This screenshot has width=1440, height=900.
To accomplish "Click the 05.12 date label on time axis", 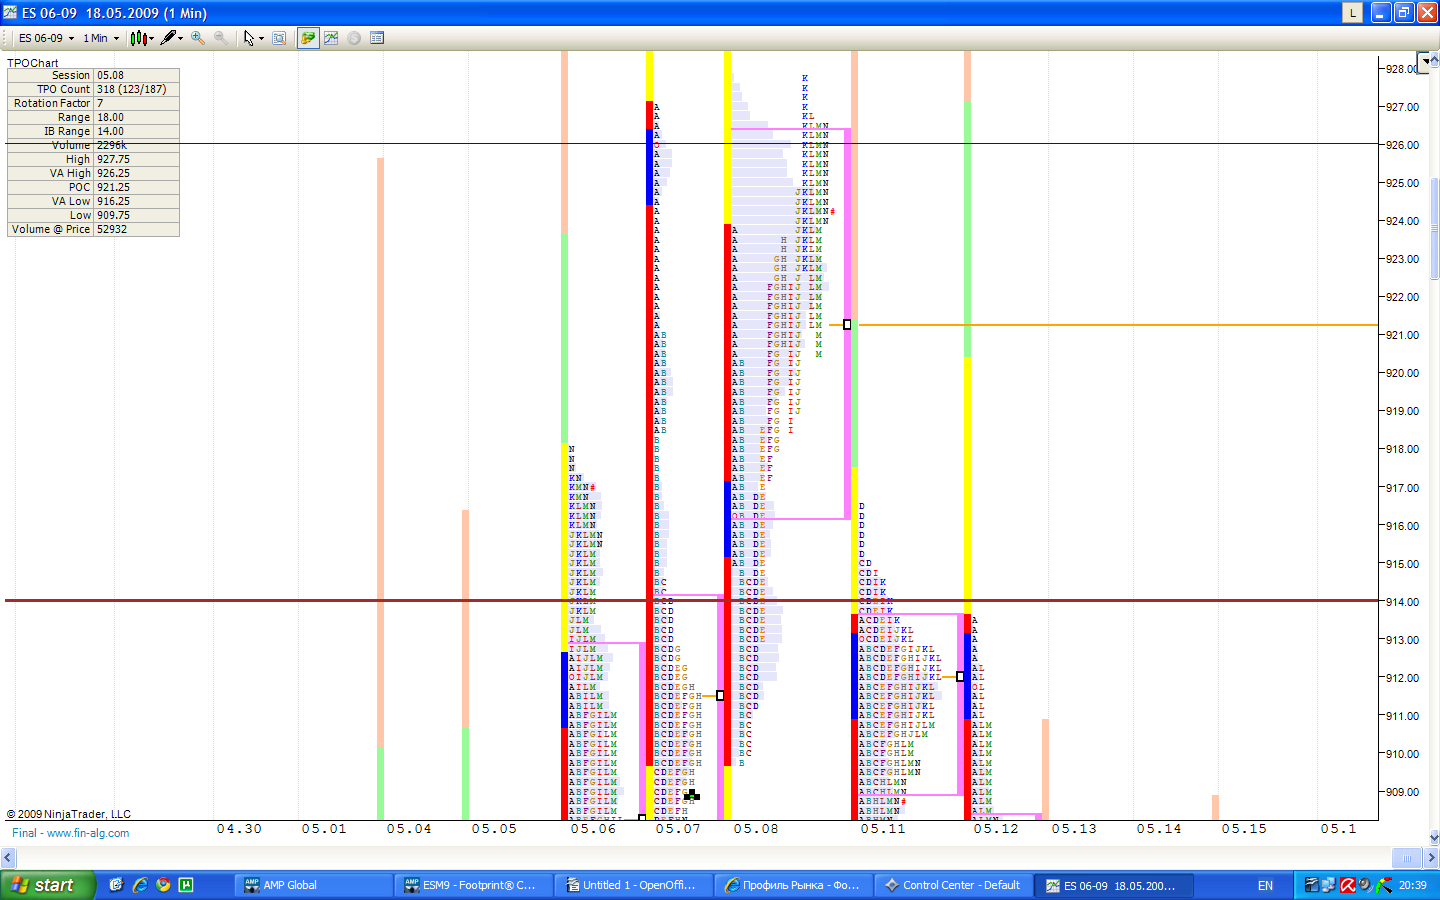I will click(x=996, y=829).
